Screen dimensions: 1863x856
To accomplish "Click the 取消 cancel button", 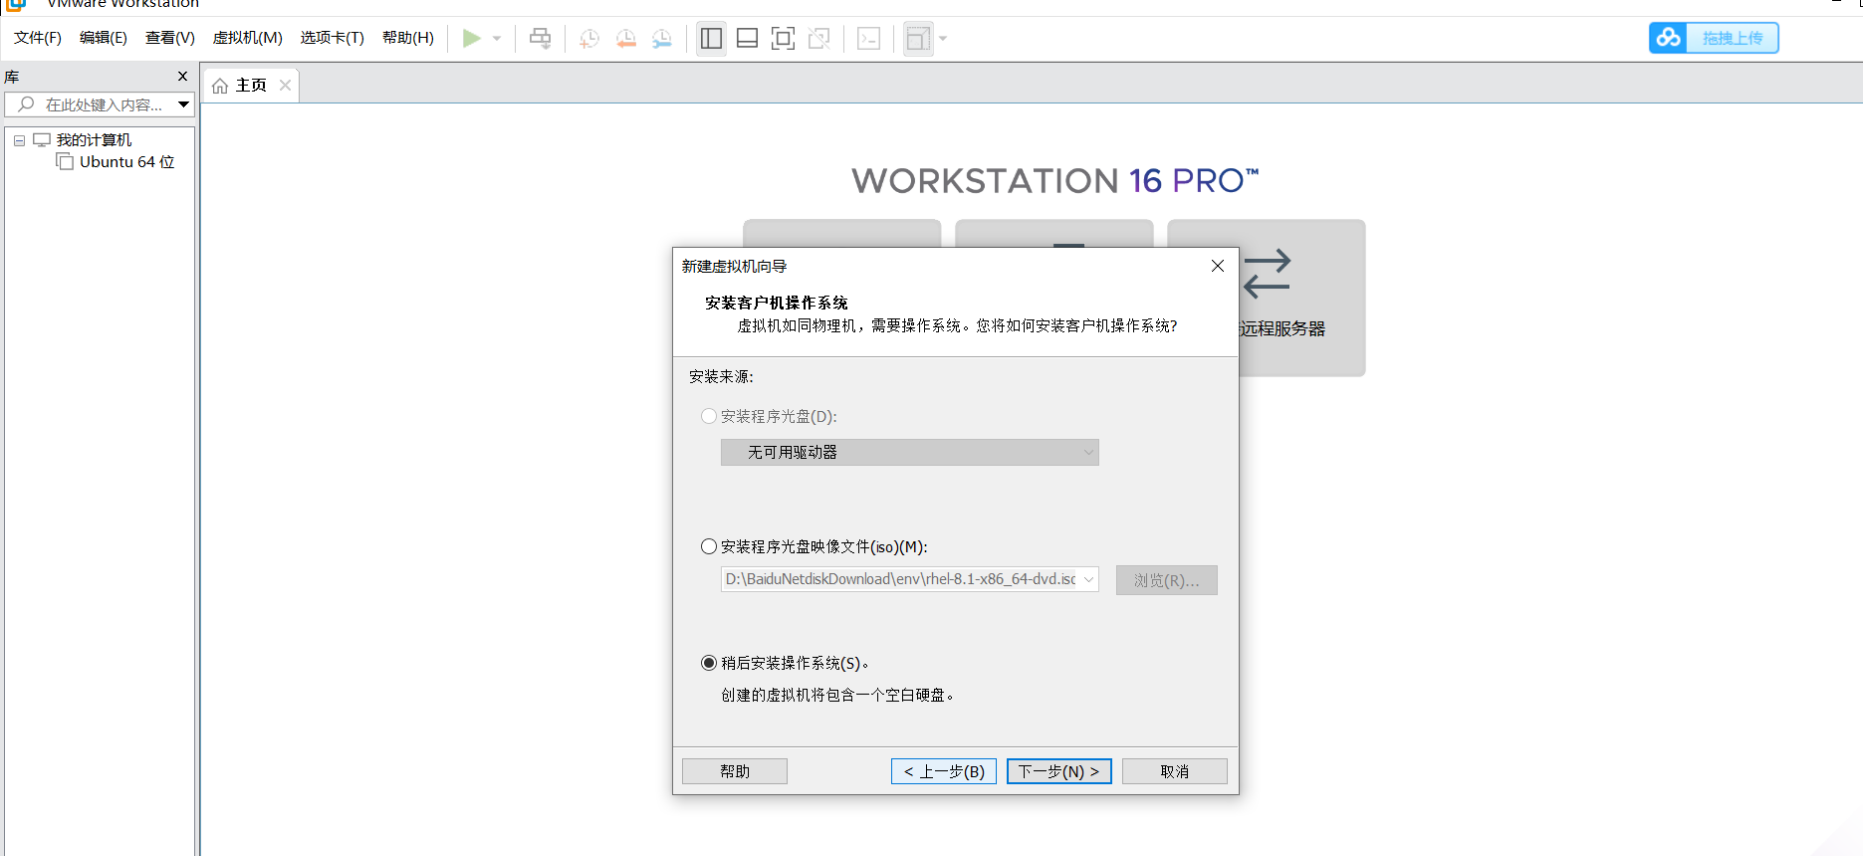I will 1175,771.
